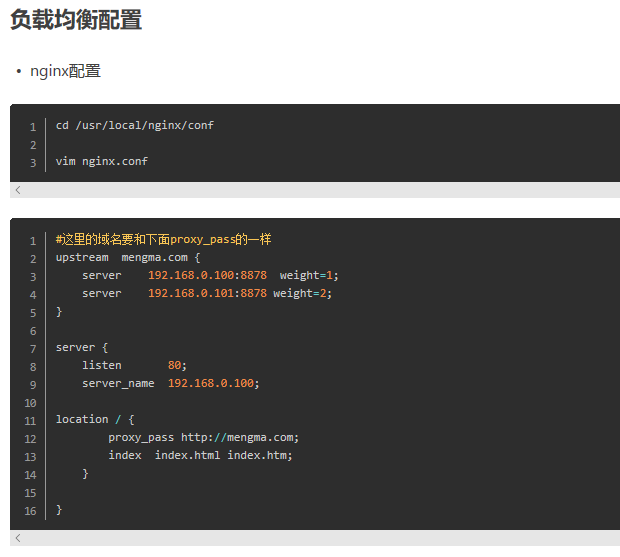This screenshot has height=557, width=620.
Task: Click the weight=2; value
Action: click(302, 293)
